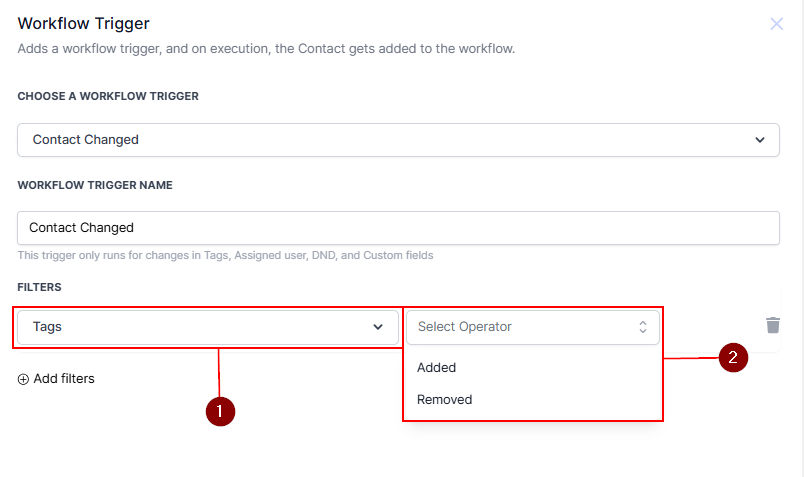Delete the Tags filter with trash icon
This screenshot has width=804, height=477.
(x=773, y=325)
